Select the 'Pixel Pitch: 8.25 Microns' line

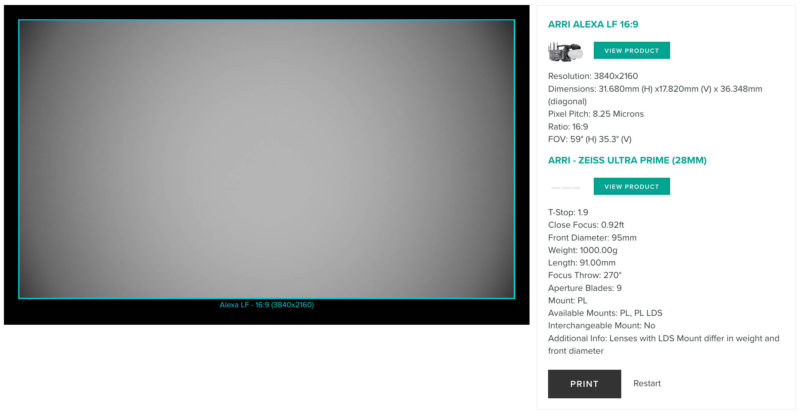pyautogui.click(x=596, y=114)
